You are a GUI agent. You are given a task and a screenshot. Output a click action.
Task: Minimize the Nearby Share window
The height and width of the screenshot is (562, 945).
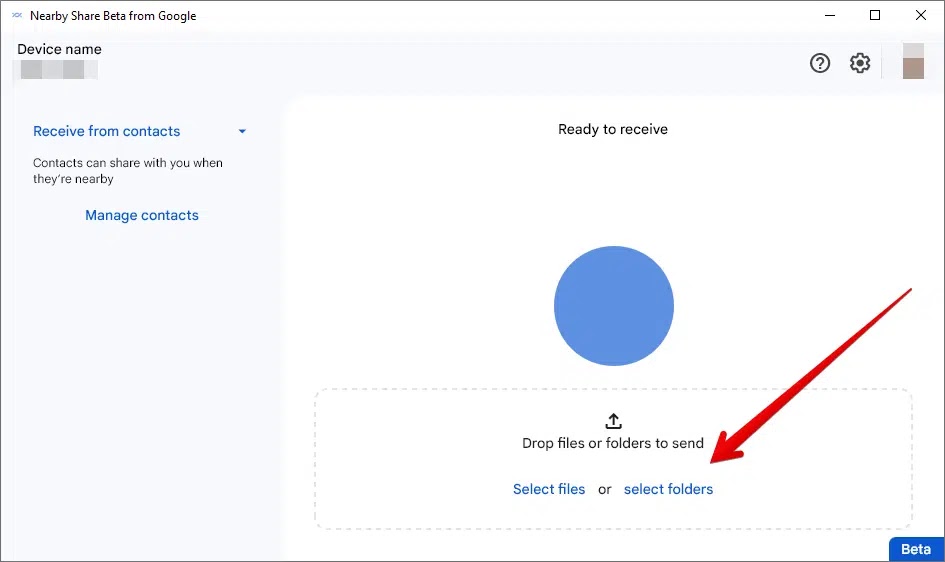pos(830,16)
